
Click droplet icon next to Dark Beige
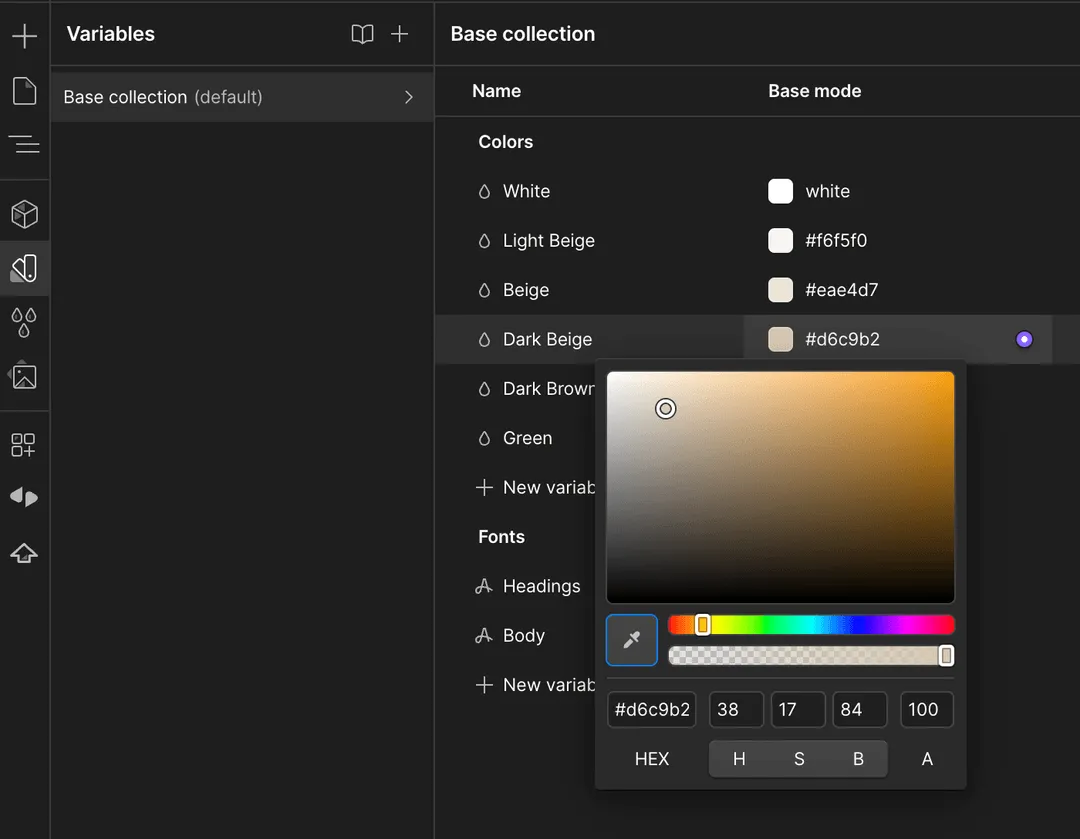click(484, 340)
